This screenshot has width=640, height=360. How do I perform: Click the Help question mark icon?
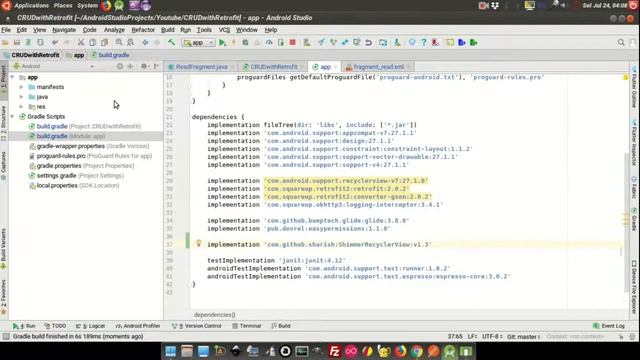pyautogui.click(x=424, y=42)
